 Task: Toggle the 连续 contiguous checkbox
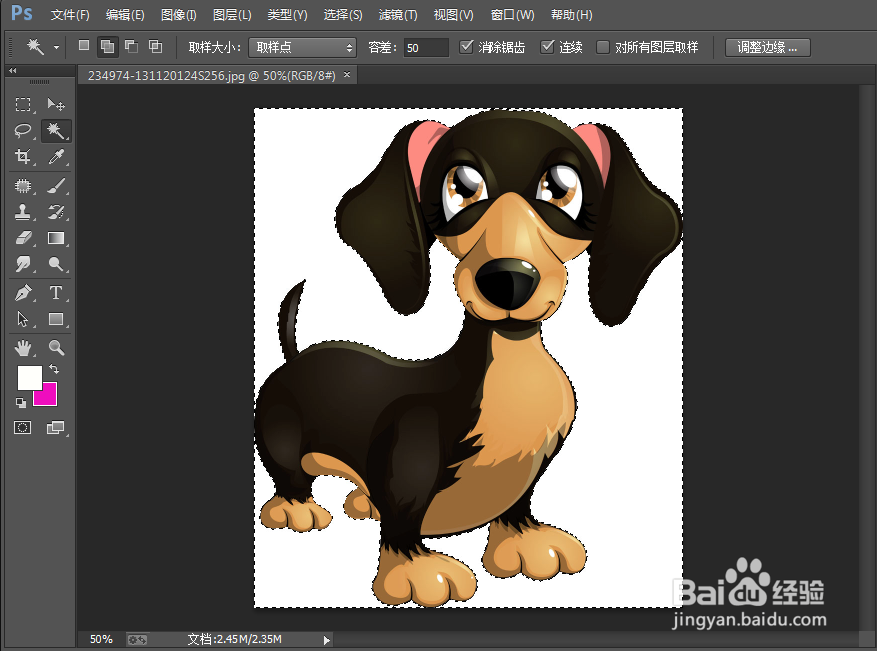click(547, 46)
